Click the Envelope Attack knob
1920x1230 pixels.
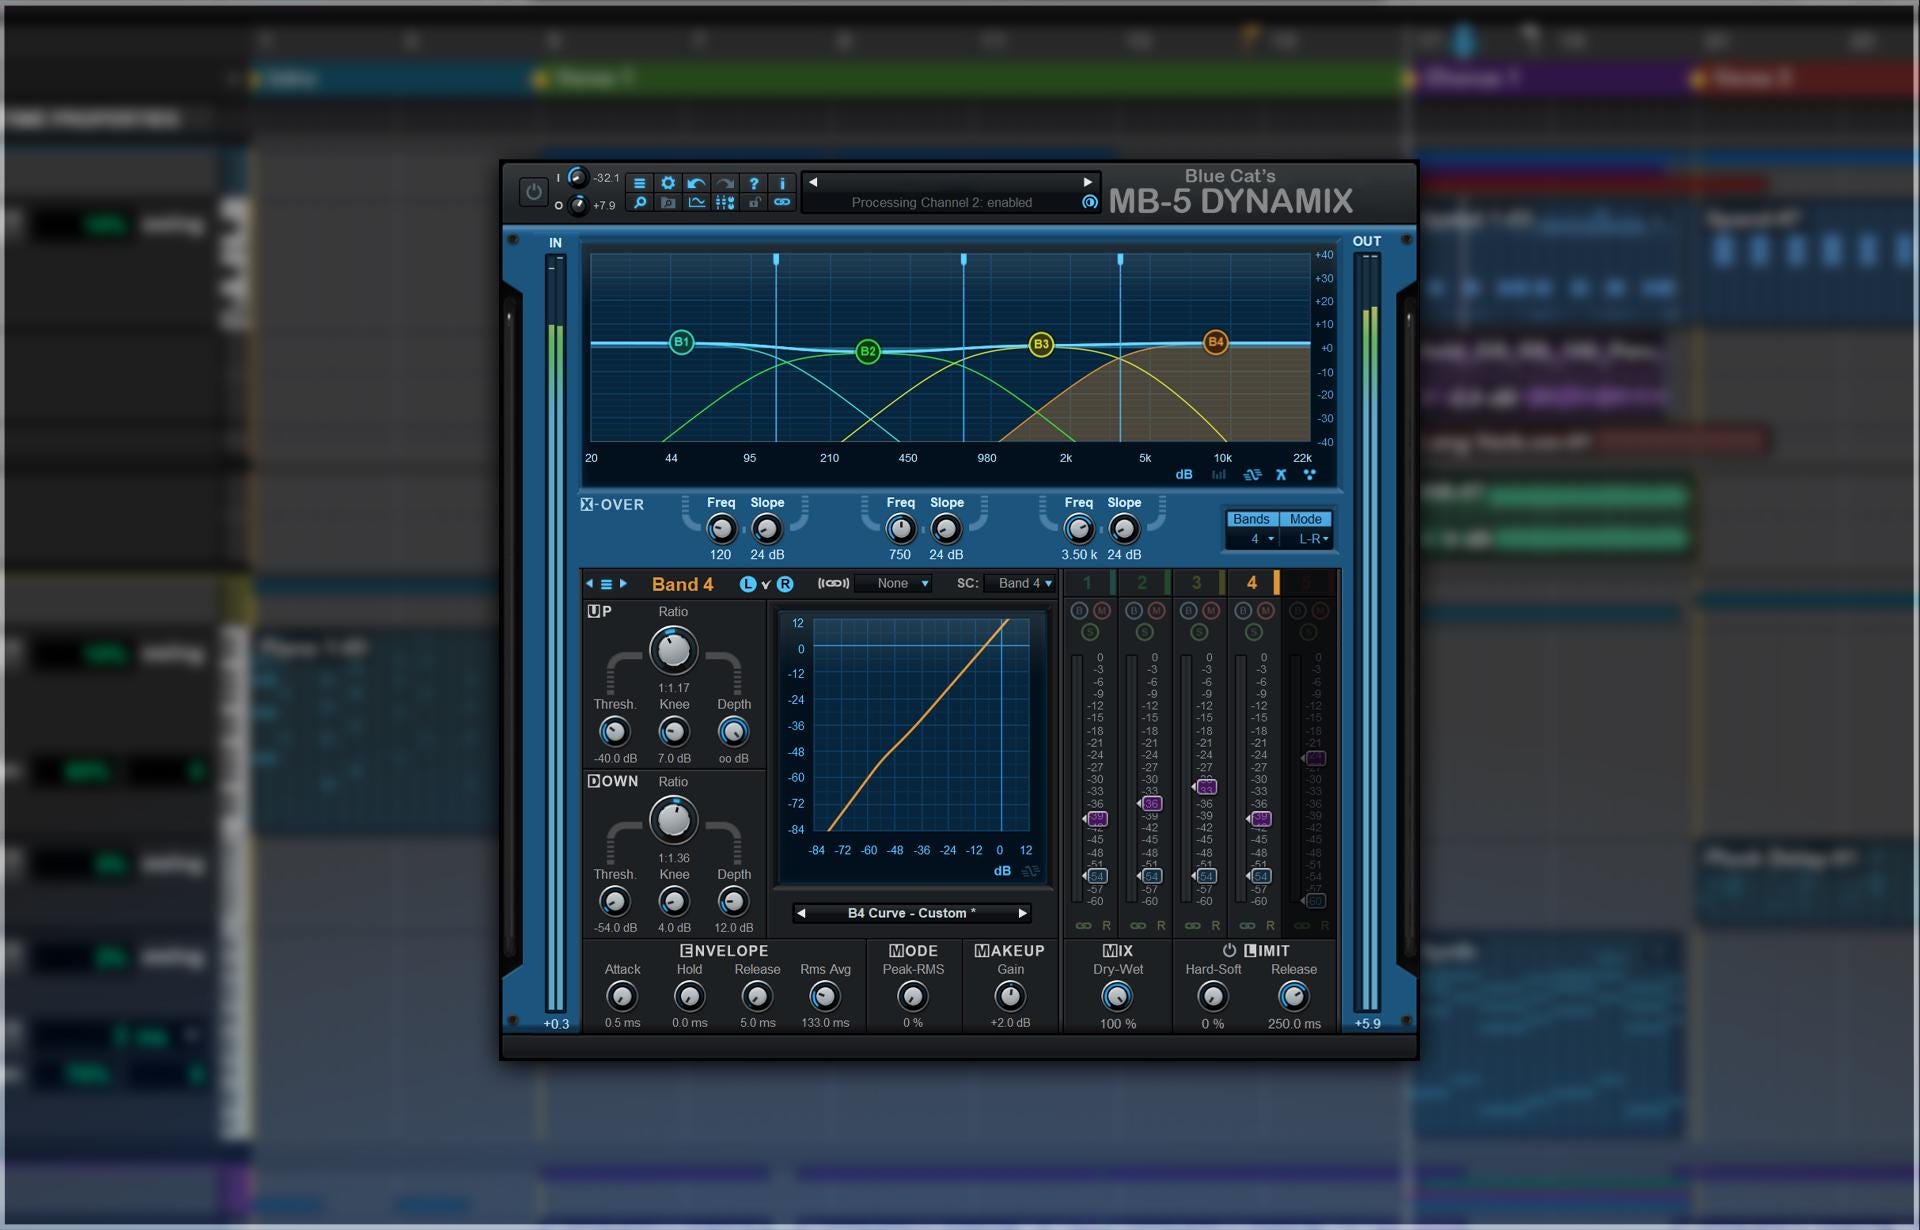pos(622,996)
